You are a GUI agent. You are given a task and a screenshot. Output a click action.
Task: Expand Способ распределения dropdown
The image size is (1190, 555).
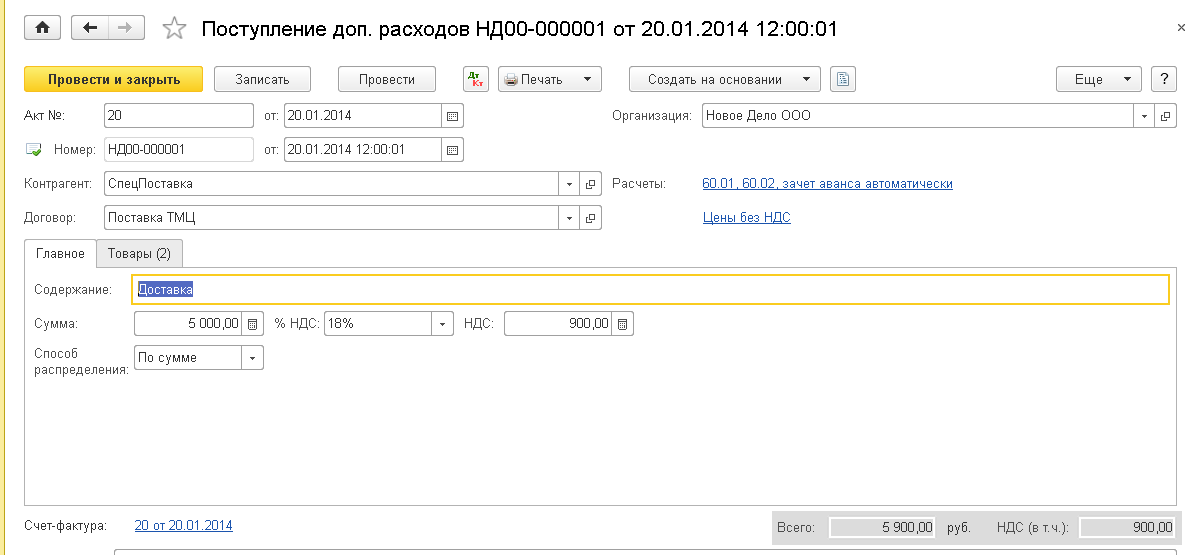coord(252,358)
